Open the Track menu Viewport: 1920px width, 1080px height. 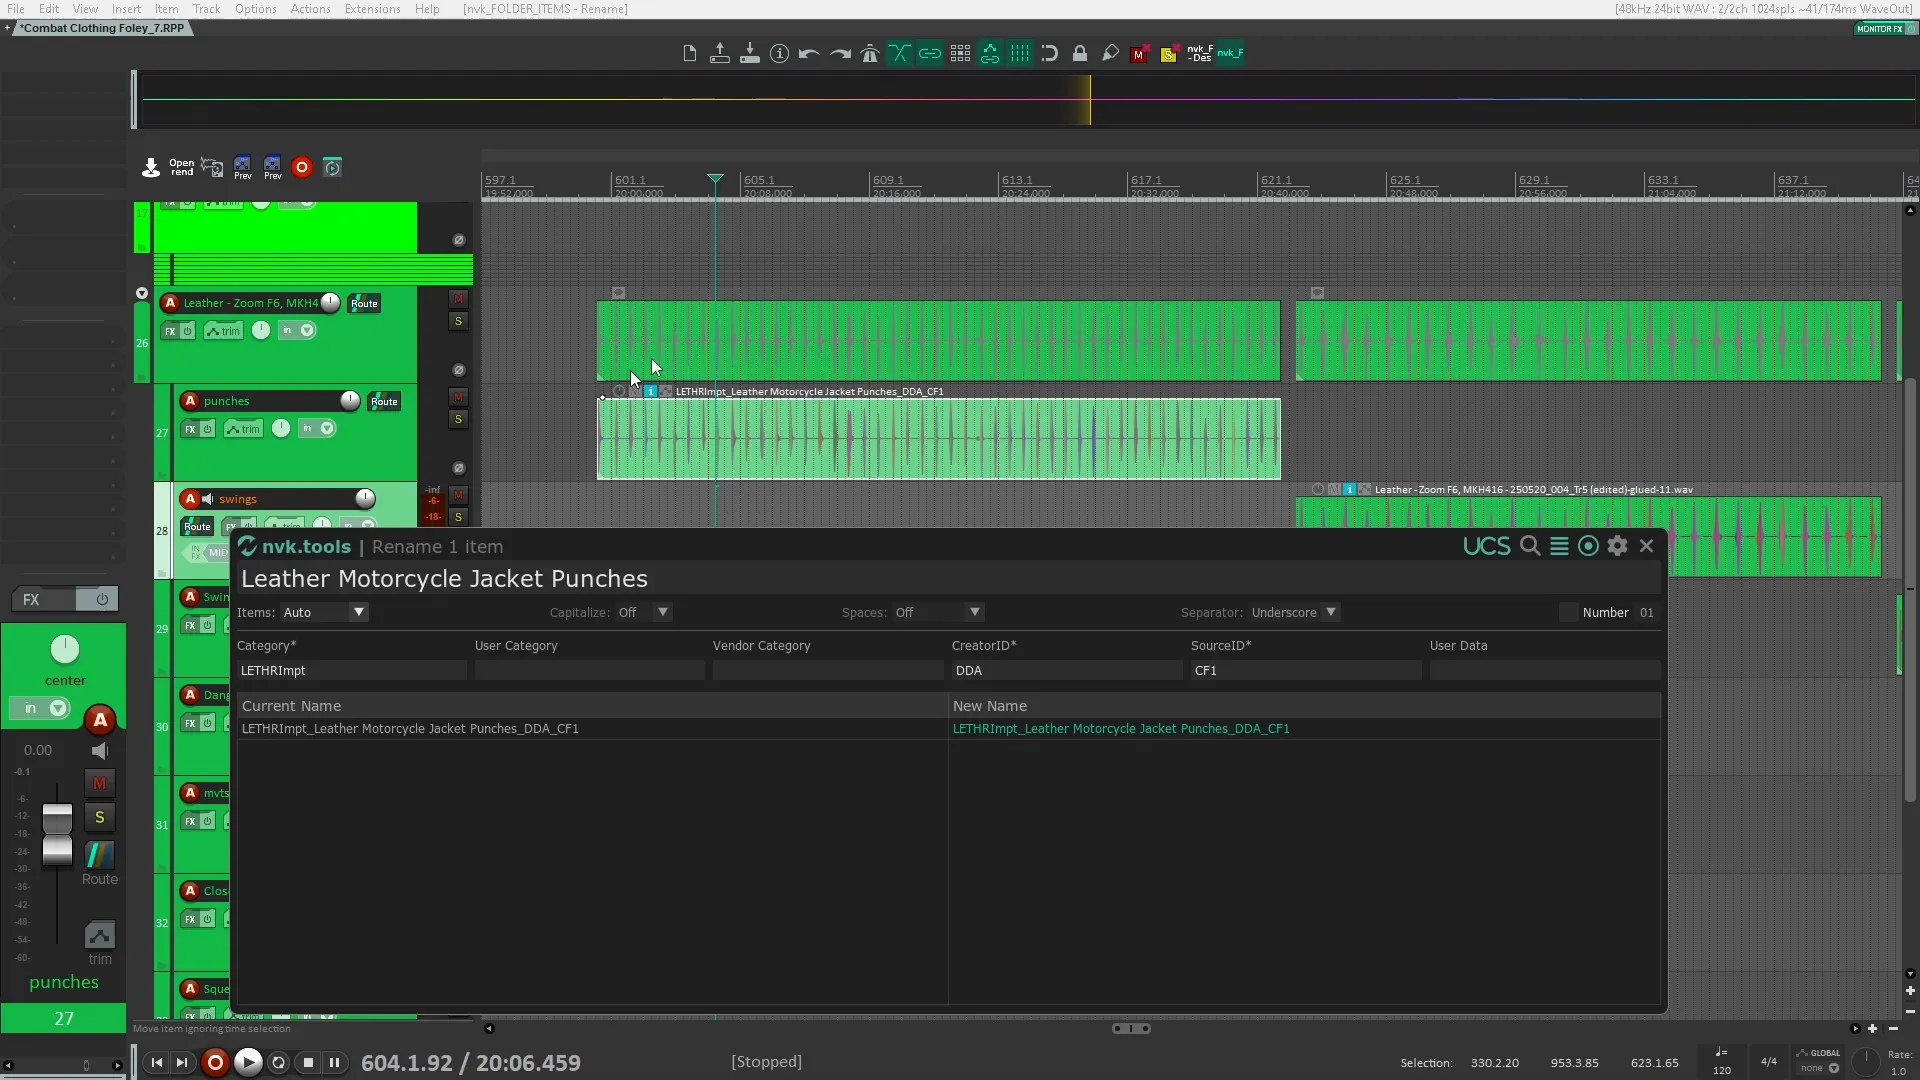coord(207,9)
